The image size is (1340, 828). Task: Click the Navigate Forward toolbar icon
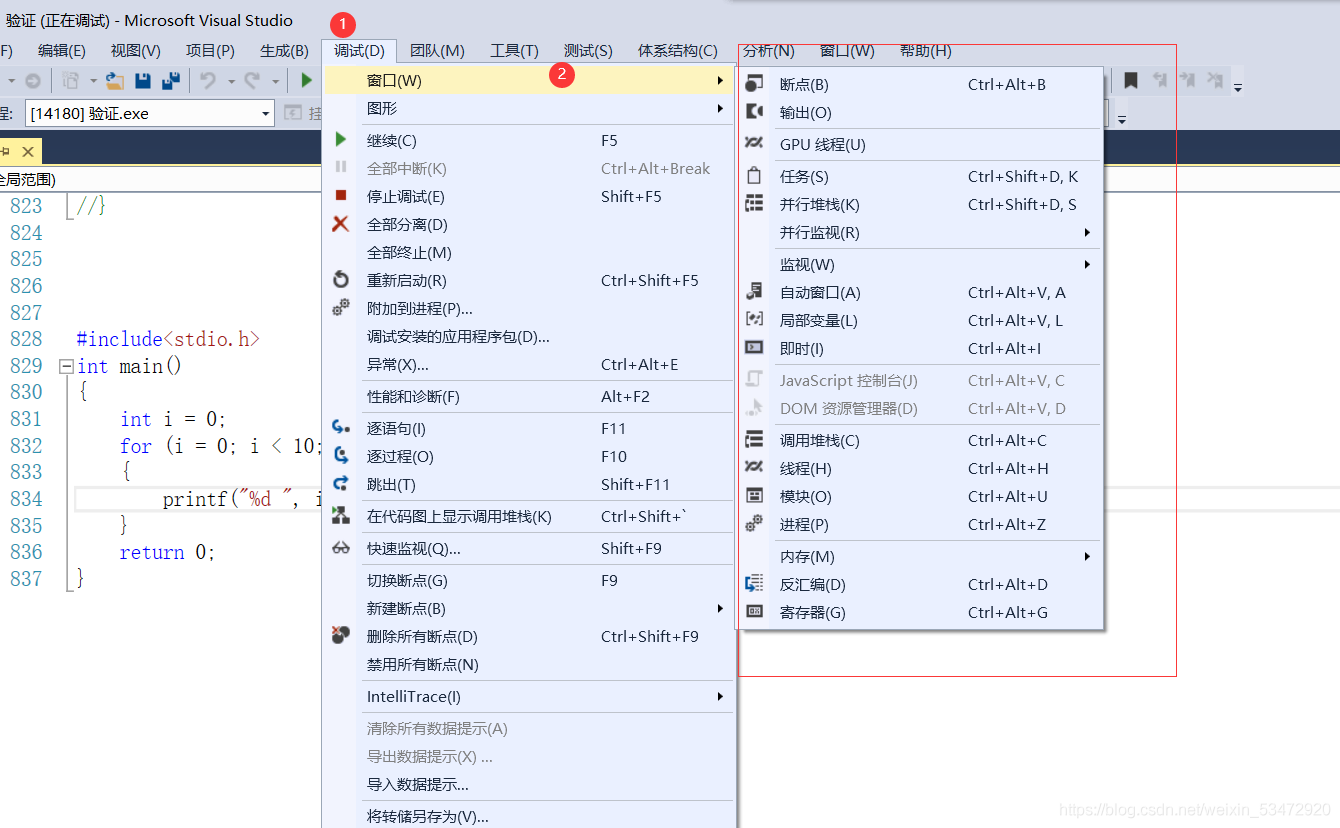pos(33,81)
